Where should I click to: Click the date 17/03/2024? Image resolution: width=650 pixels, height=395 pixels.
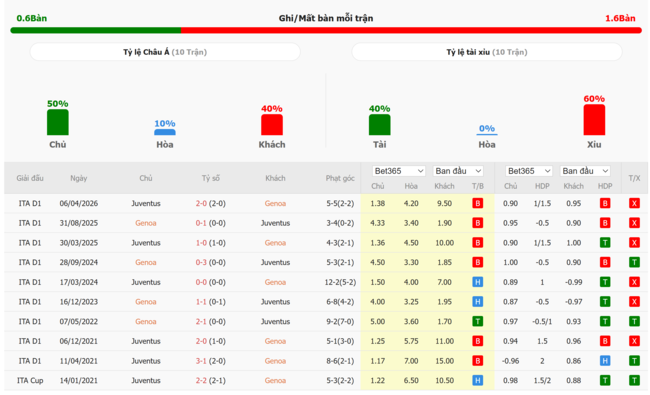click(79, 282)
